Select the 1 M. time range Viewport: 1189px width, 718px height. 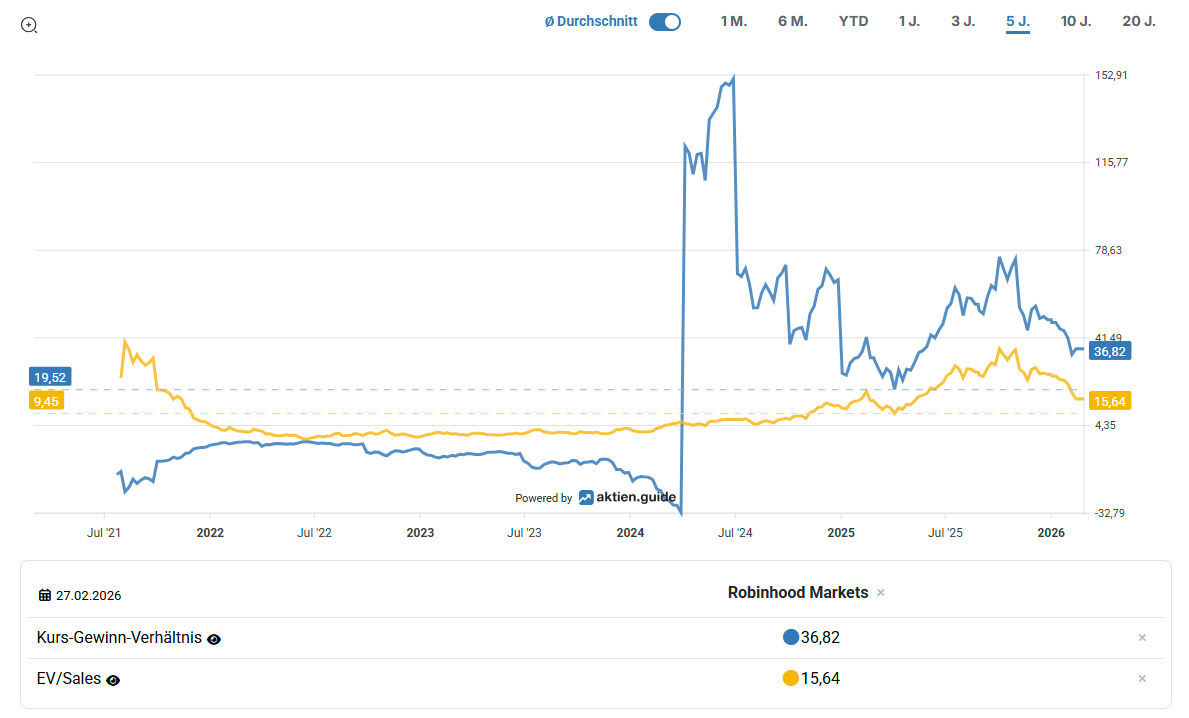(x=733, y=22)
